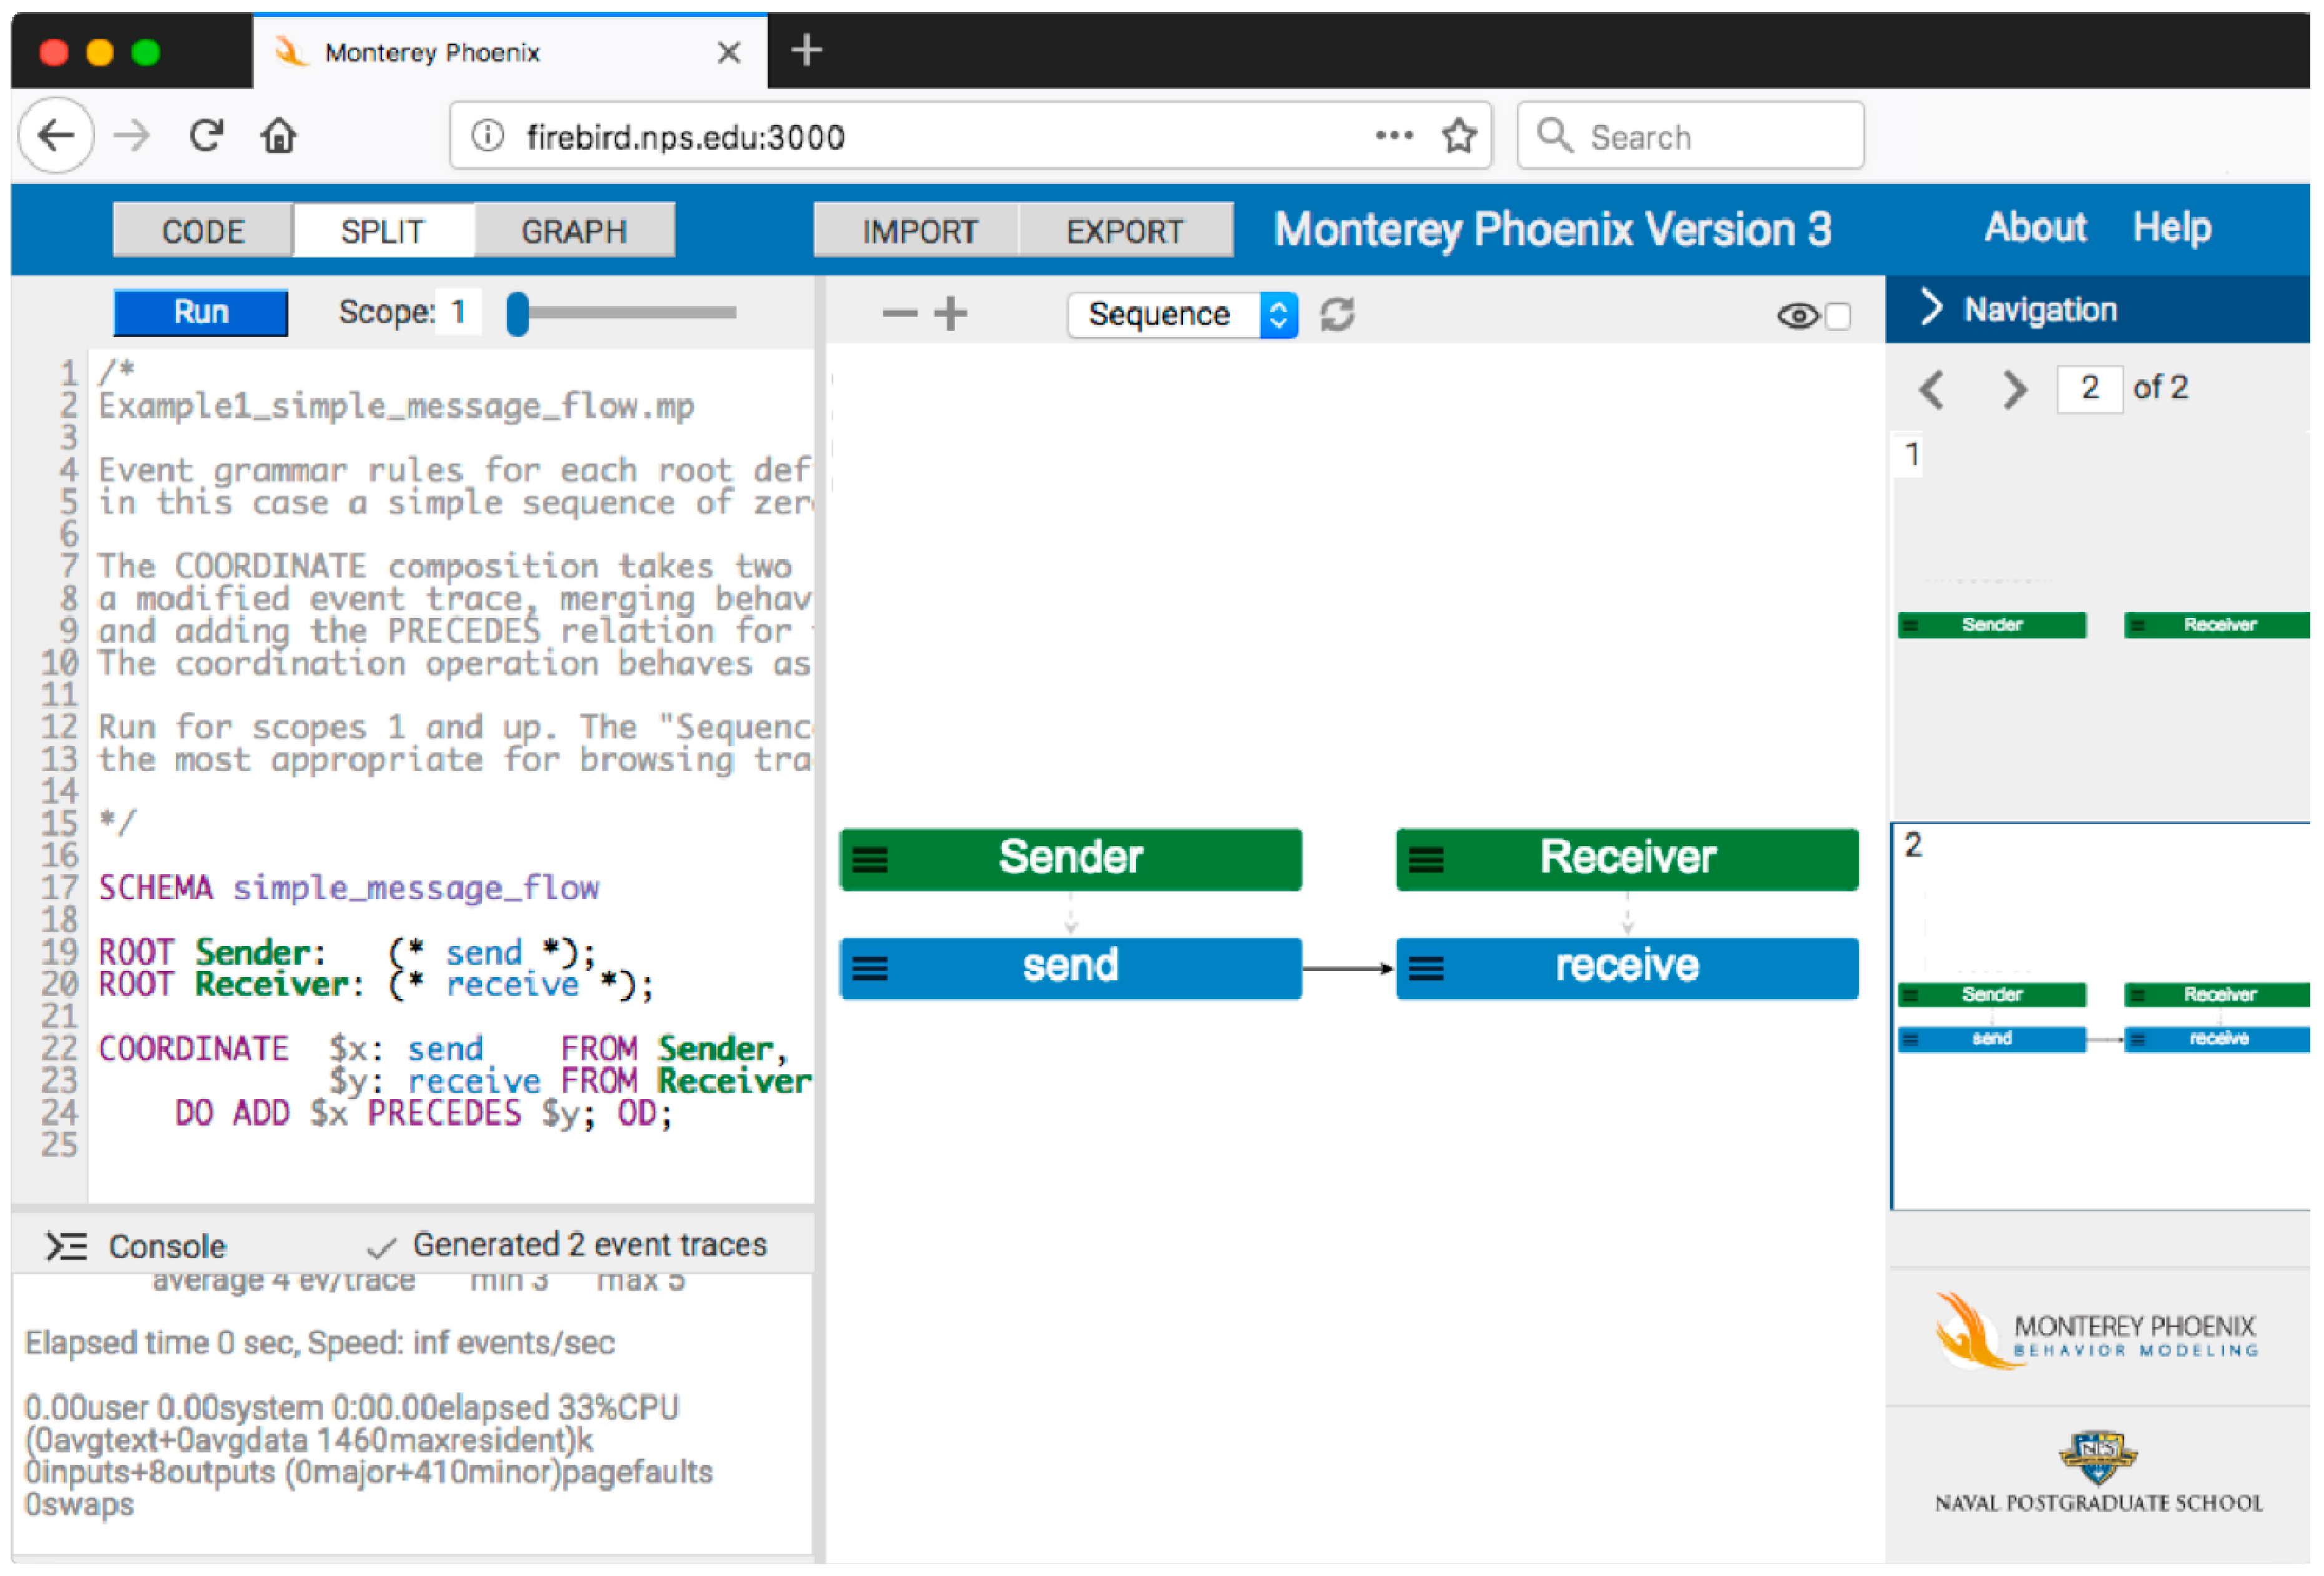Switch to the CODE view tab

point(203,231)
